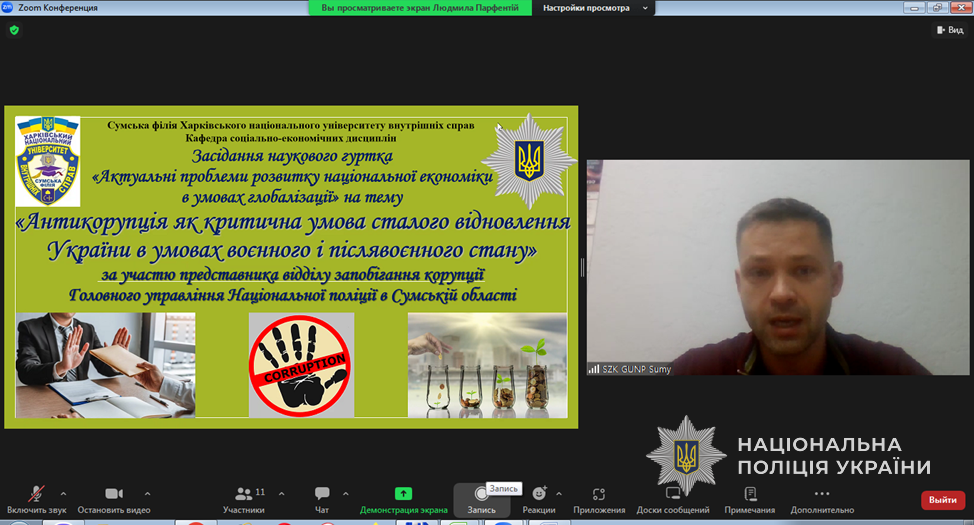The height and width of the screenshot is (525, 974).
Task: Stop the camera with Остановить видео
Action: coord(113,499)
